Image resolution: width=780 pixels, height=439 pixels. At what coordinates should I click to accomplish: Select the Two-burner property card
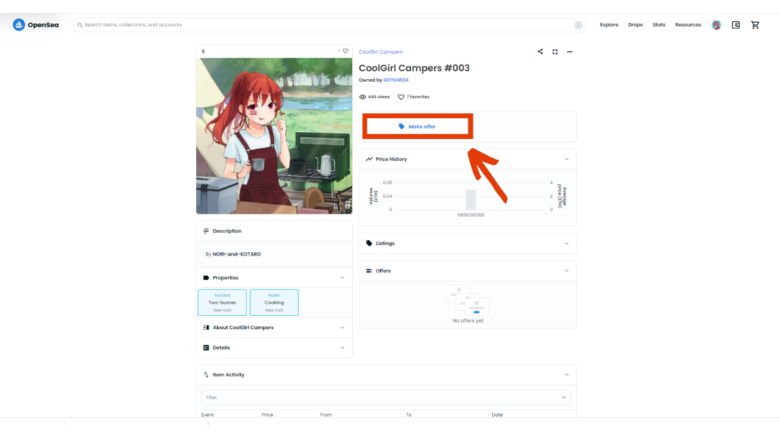[x=222, y=302]
